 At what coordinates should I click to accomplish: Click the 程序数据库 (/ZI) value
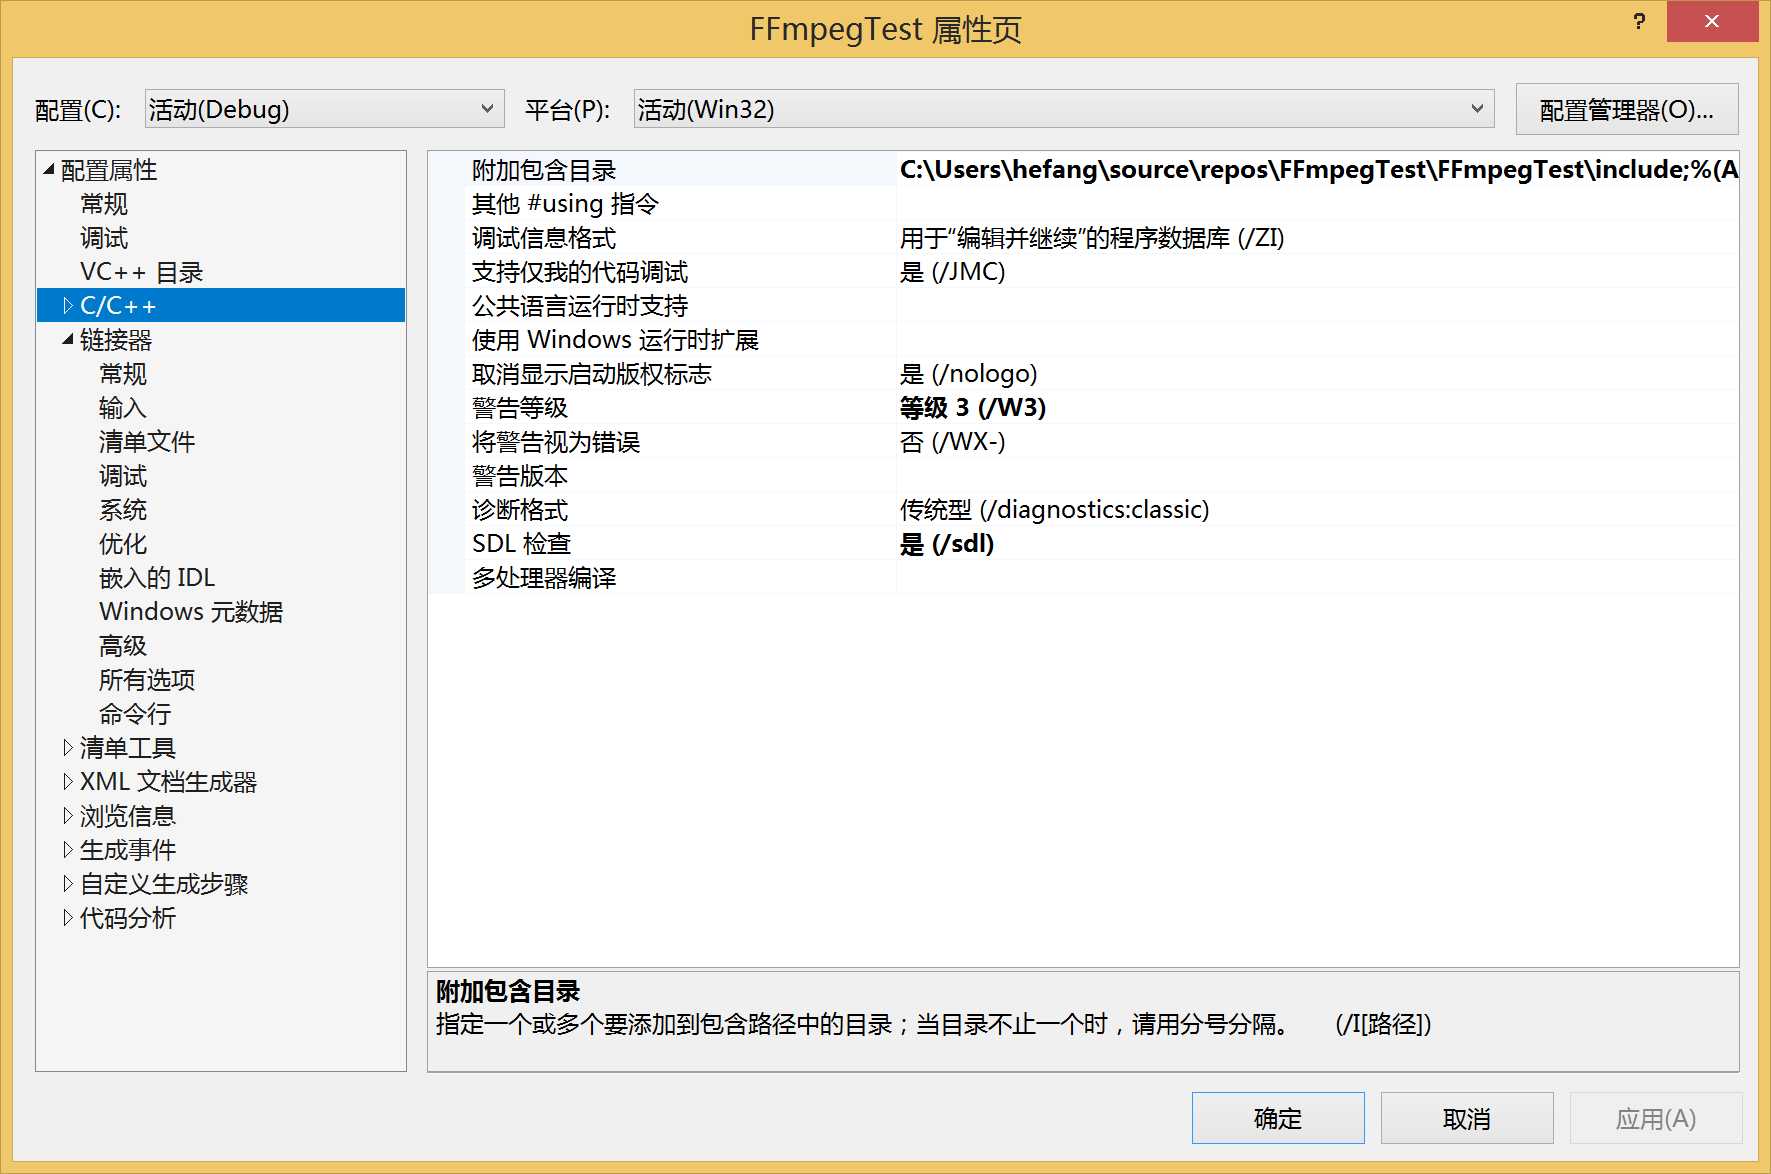[x=1092, y=238]
